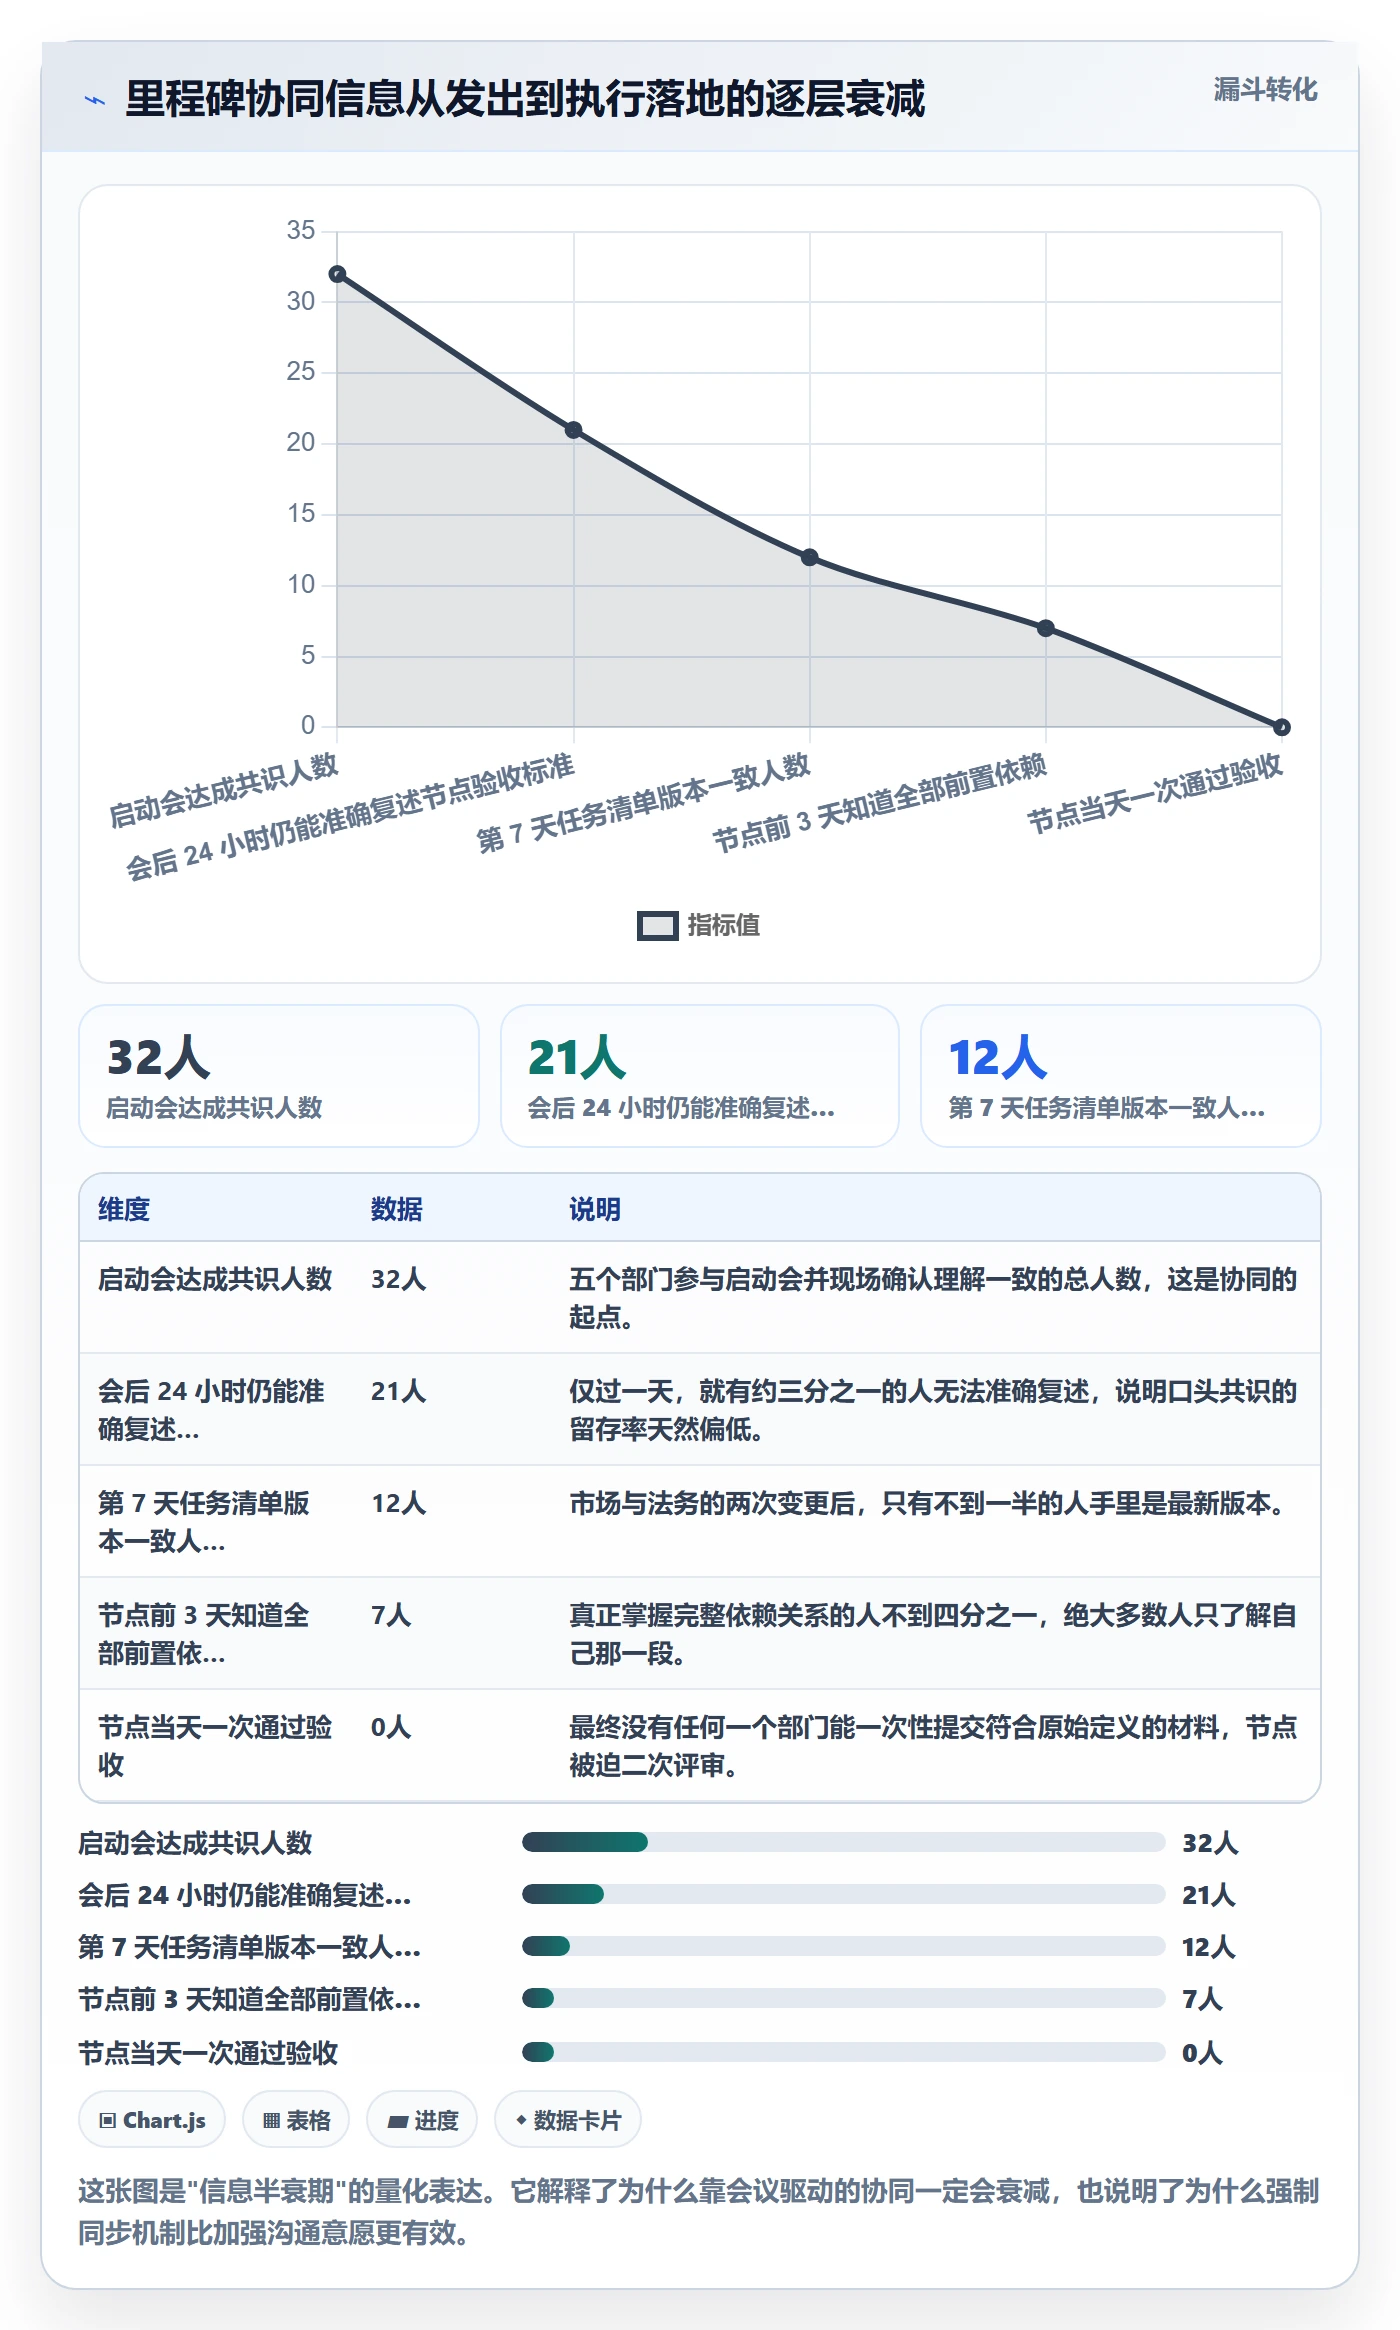Open the Chart.js chip
This screenshot has width=1400, height=2330.
pyautogui.click(x=152, y=2120)
